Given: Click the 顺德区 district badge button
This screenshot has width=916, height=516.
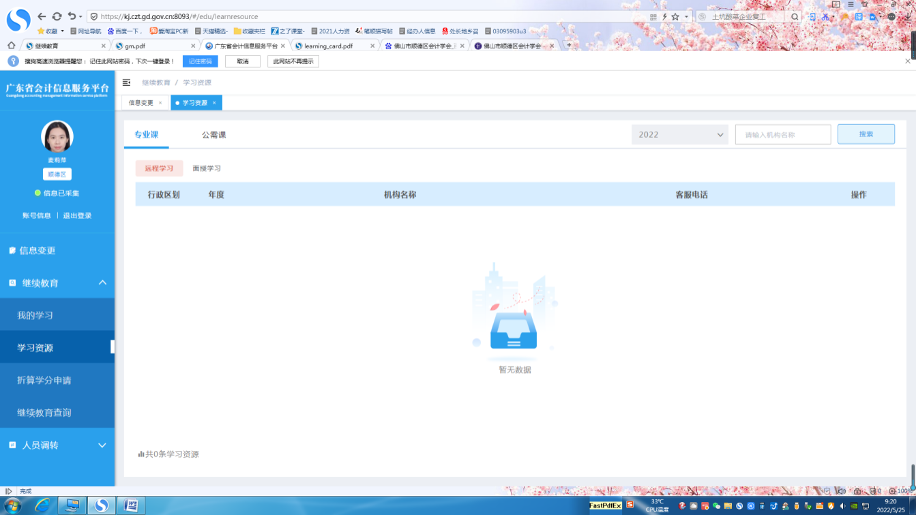Looking at the screenshot, I should [x=57, y=174].
